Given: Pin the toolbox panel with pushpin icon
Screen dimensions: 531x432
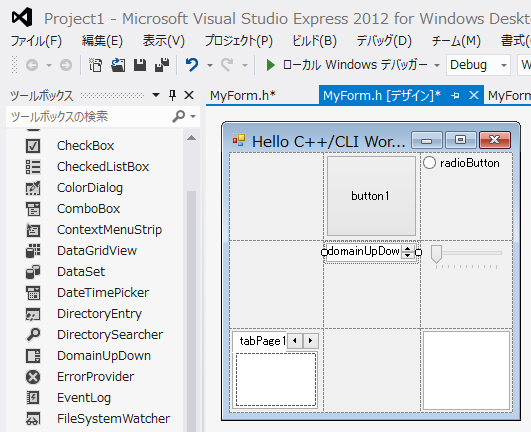Looking at the screenshot, I should click(x=172, y=95).
